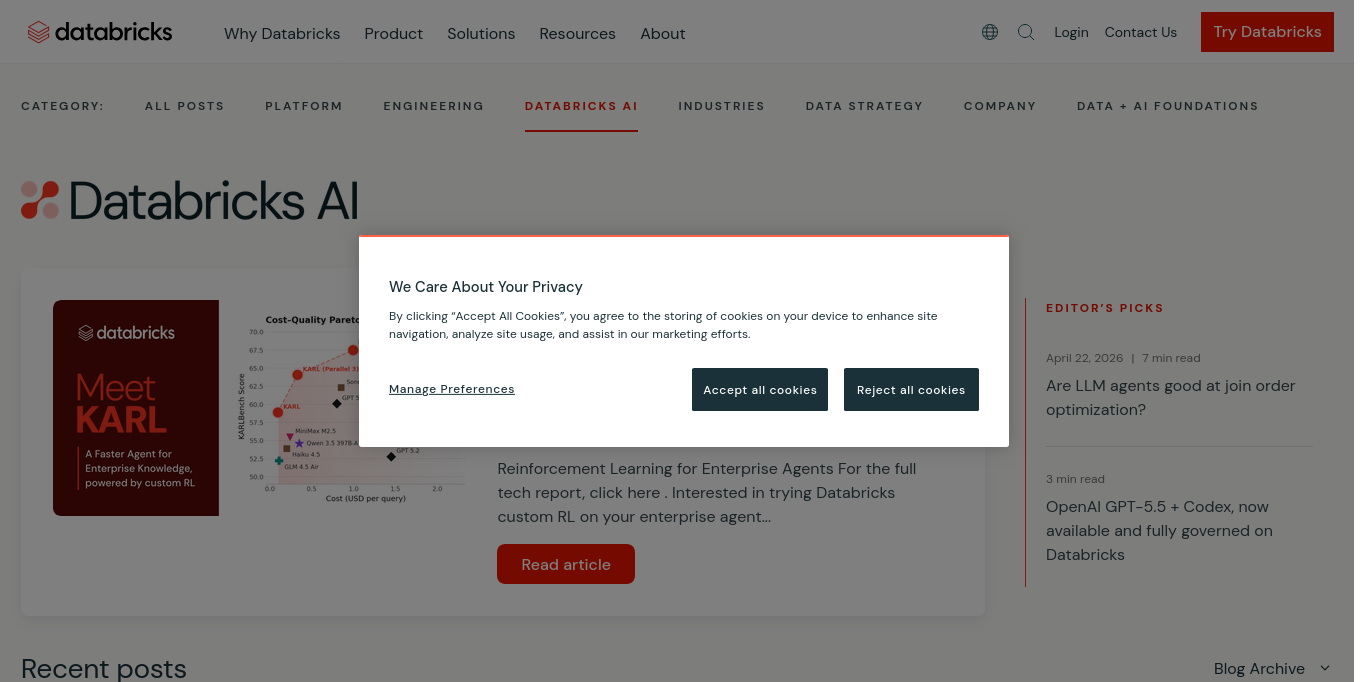The width and height of the screenshot is (1366, 682).
Task: Select the All Posts category
Action: click(x=185, y=106)
